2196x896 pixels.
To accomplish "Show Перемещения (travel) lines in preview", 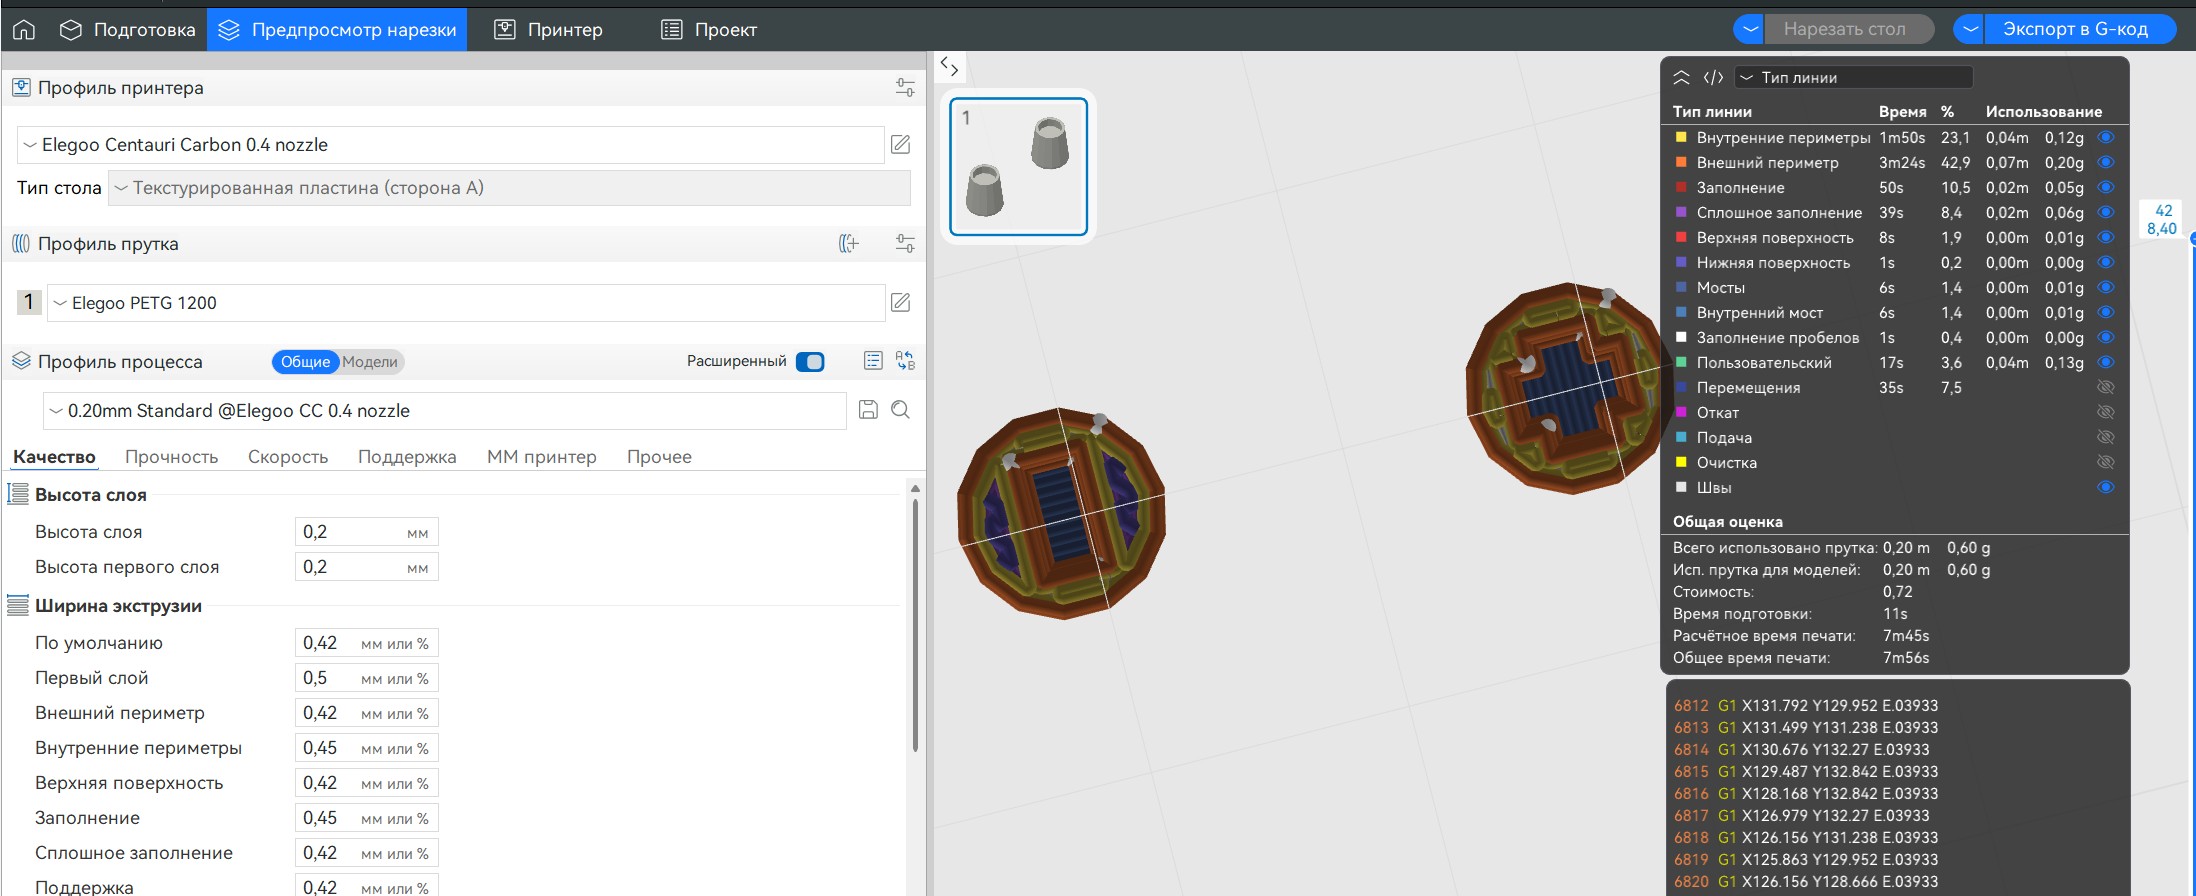I will point(2105,388).
